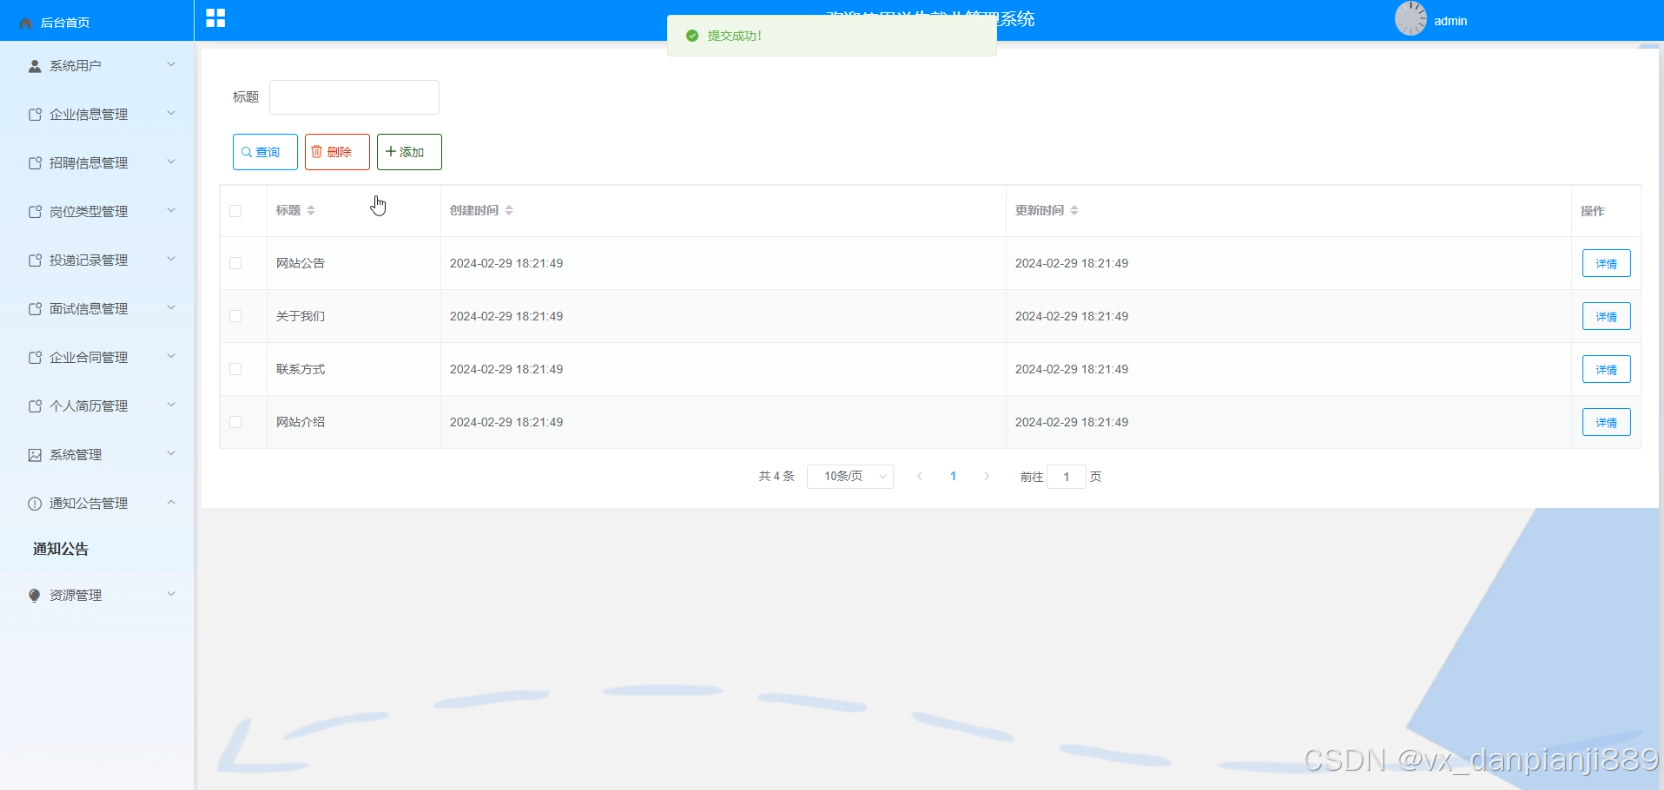Click the admin username text
1664x790 pixels.
click(1450, 21)
